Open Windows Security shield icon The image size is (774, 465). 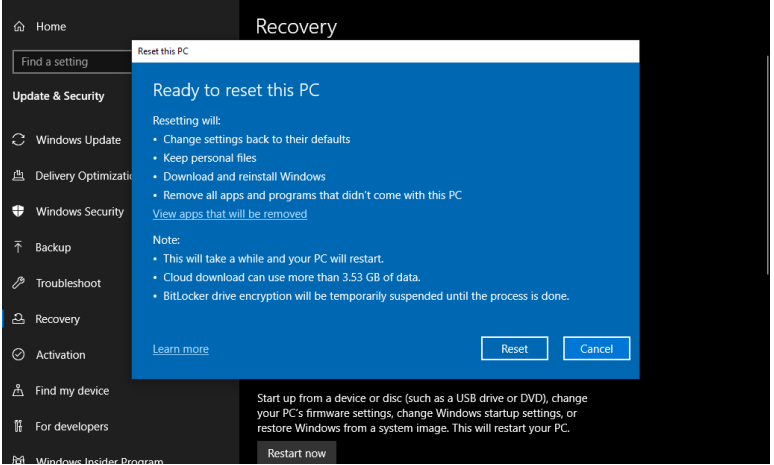tap(18, 211)
